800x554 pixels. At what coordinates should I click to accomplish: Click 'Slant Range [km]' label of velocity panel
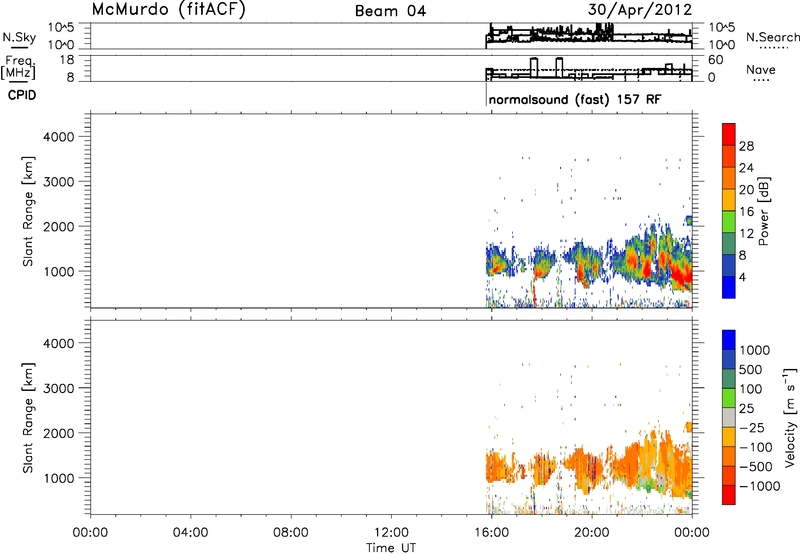tap(28, 418)
